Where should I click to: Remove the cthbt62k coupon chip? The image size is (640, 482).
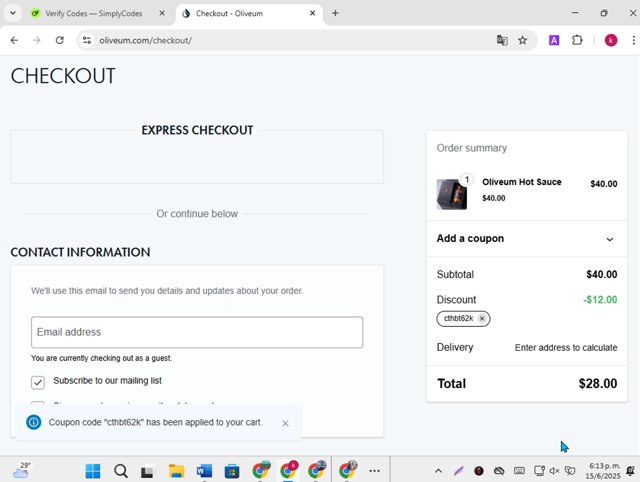click(482, 319)
